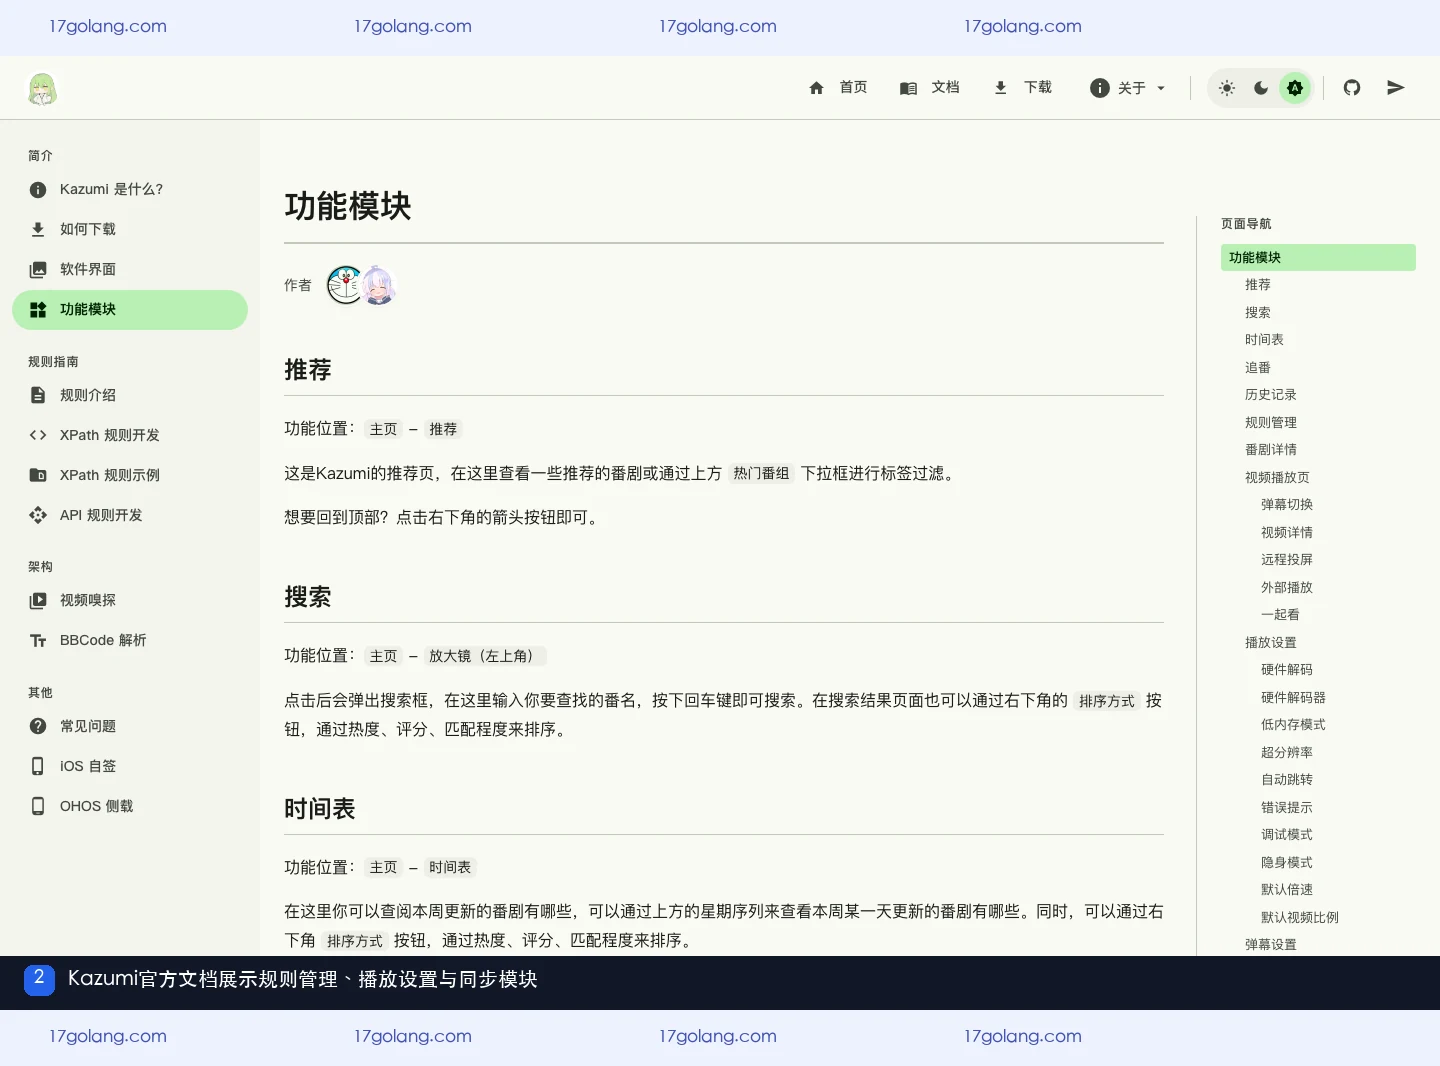Image resolution: width=1440 pixels, height=1066 pixels.
Task: Jump to 推荐 in page navigation
Action: (x=1258, y=285)
